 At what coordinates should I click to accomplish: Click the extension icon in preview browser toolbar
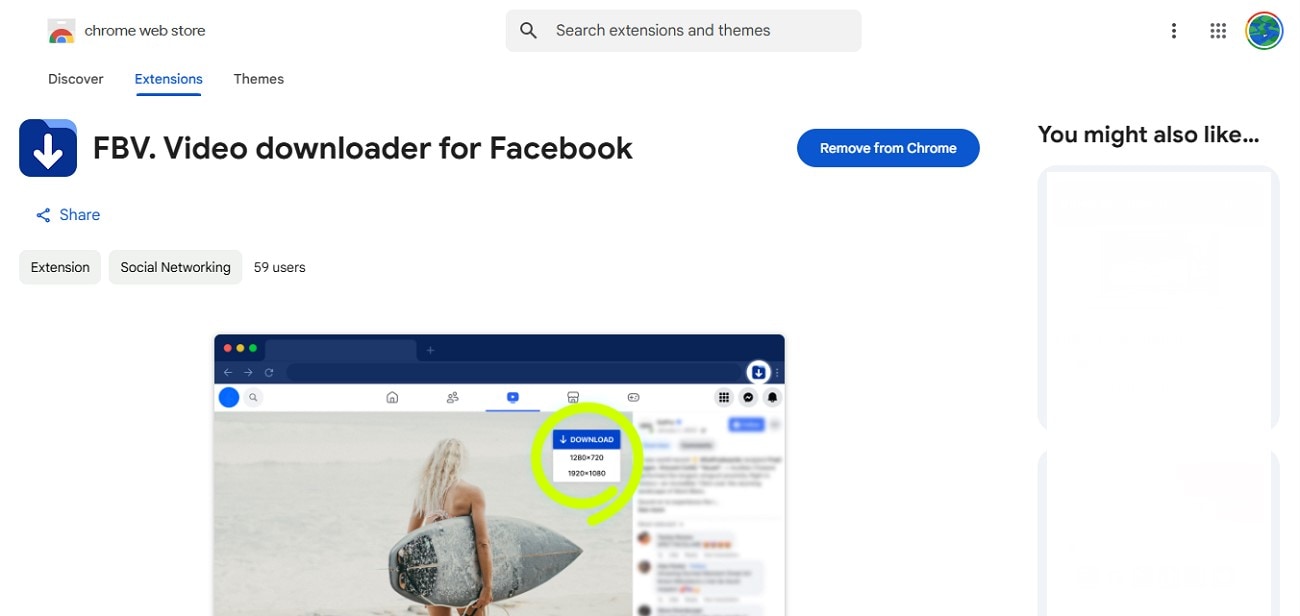tap(758, 372)
